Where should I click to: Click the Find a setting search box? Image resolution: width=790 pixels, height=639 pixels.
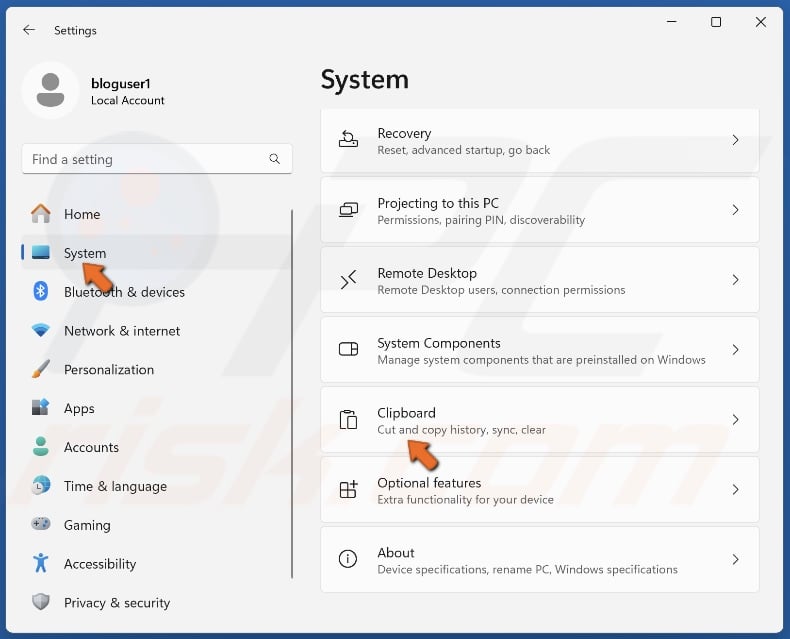(x=157, y=159)
